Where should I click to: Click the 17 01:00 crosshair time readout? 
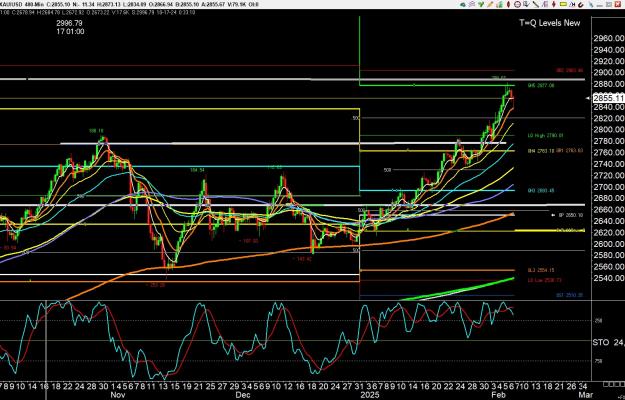point(71,31)
